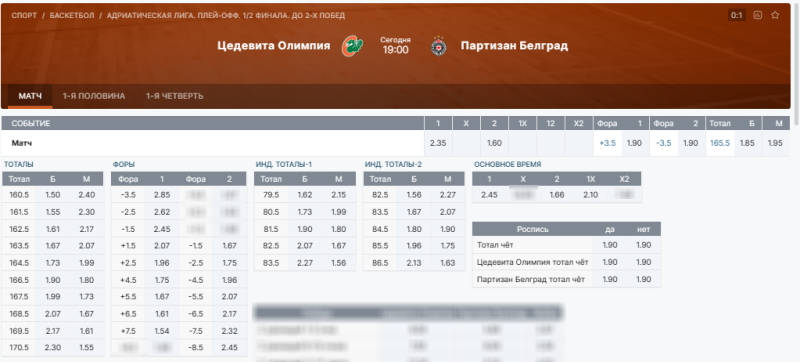Click Cedevita Olimpija green team logo

click(x=352, y=46)
